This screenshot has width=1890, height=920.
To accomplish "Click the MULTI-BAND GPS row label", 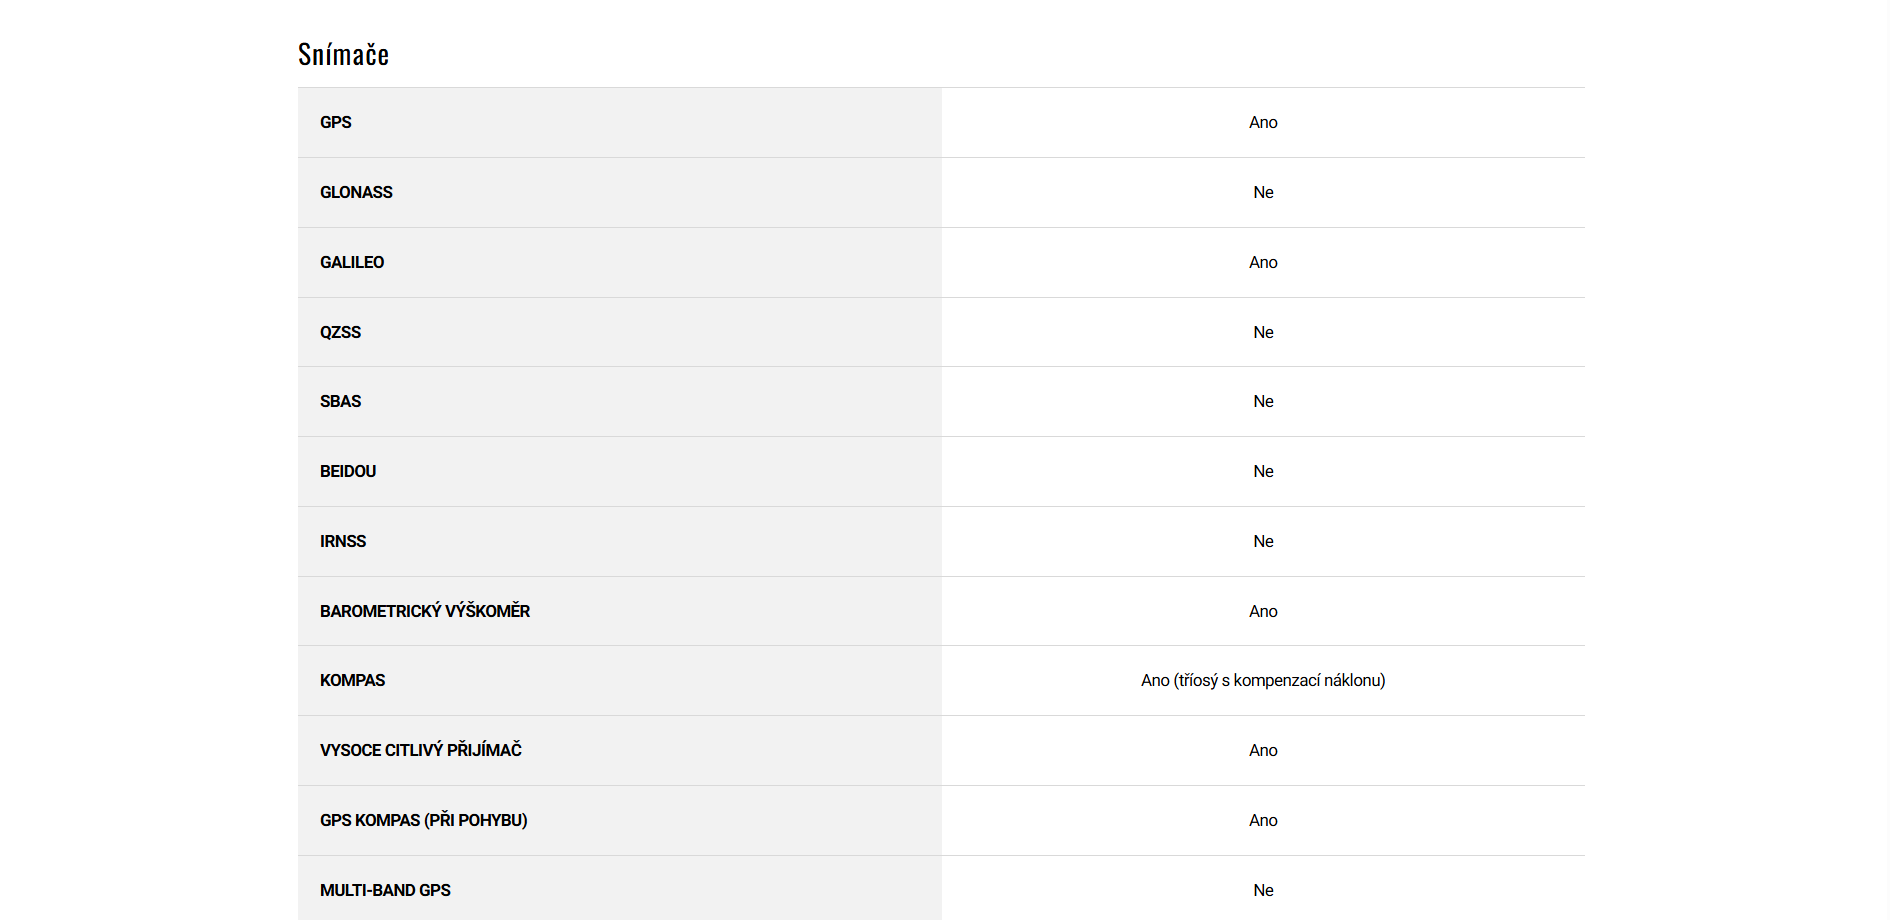I will (385, 890).
